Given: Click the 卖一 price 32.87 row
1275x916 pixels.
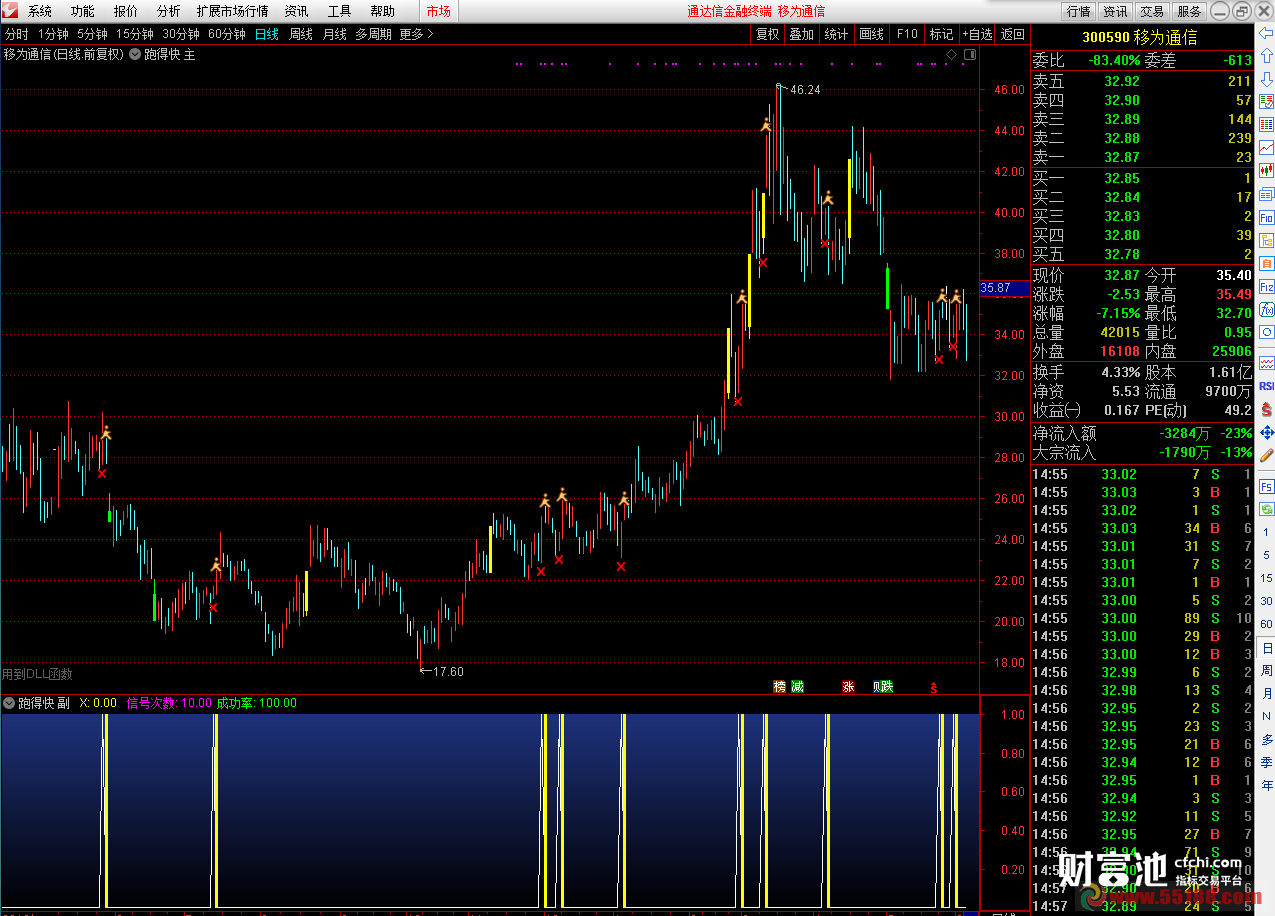Looking at the screenshot, I should tap(1142, 157).
